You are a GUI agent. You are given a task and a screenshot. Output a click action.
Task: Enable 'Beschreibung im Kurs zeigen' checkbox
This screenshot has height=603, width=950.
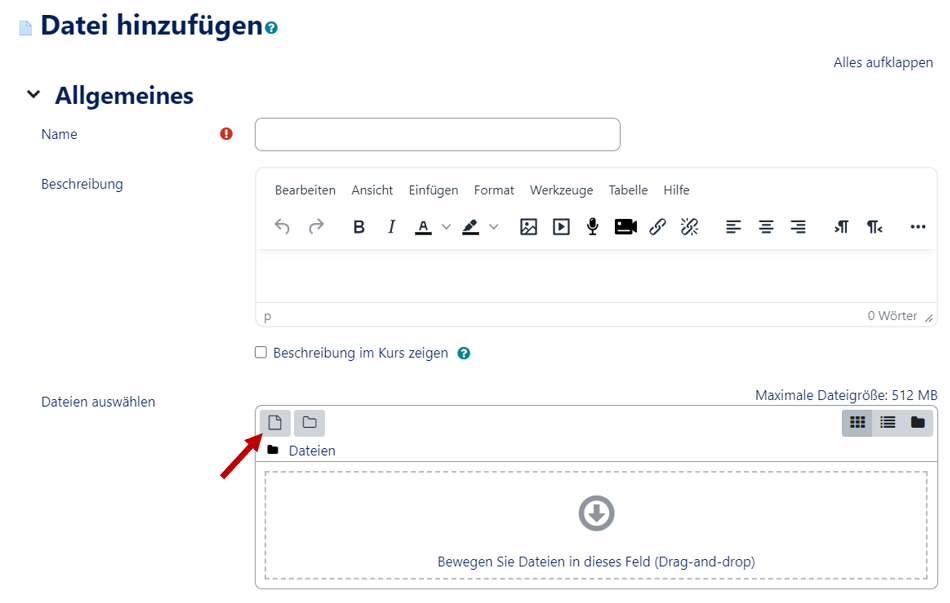(x=261, y=353)
